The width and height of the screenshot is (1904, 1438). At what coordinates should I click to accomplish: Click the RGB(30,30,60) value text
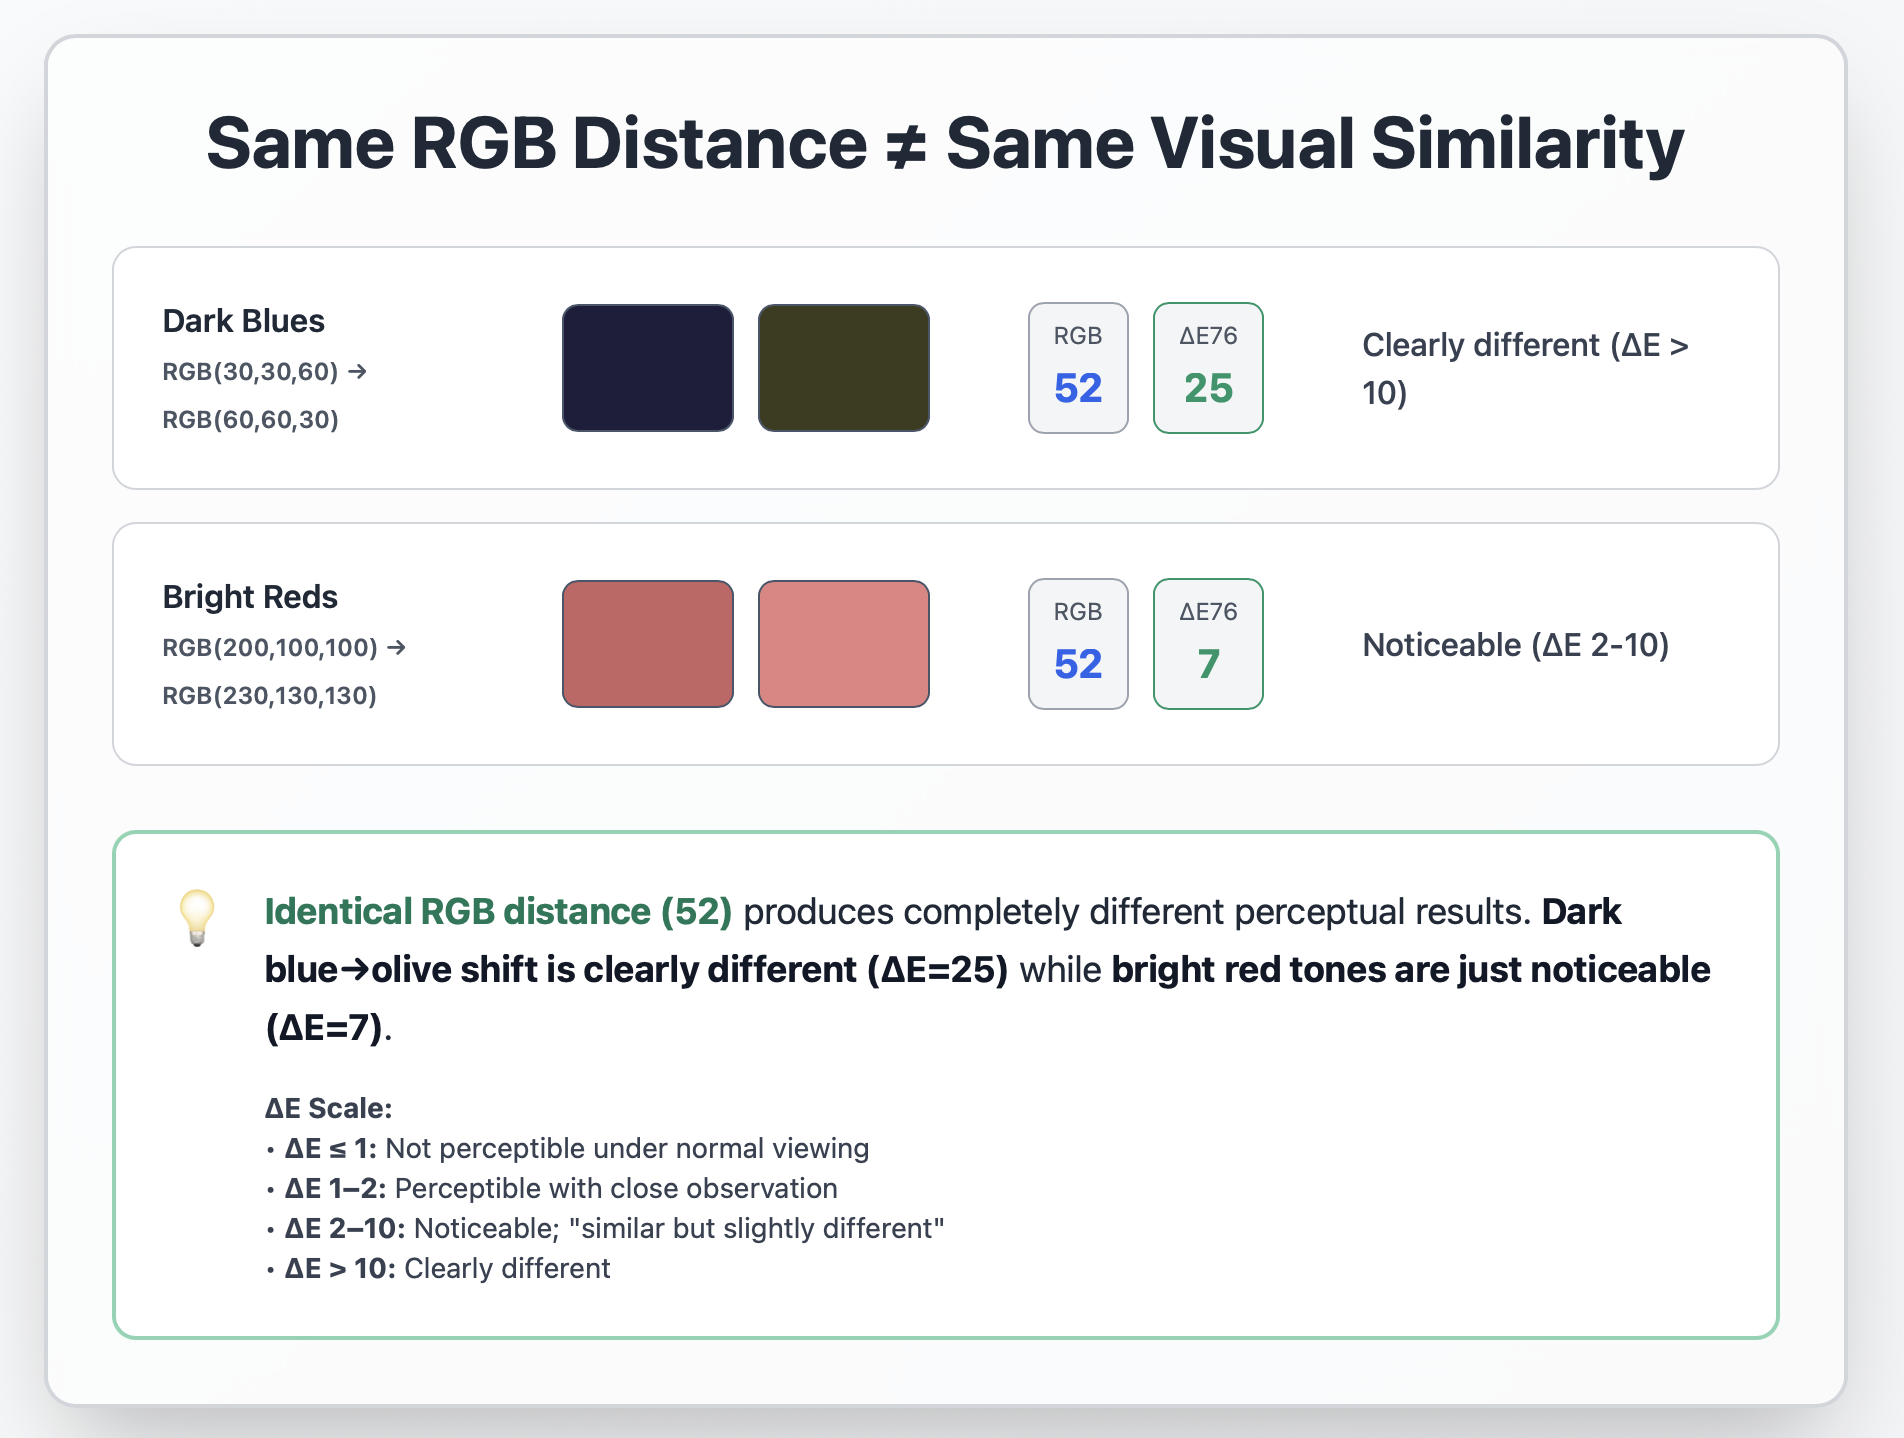click(x=251, y=372)
